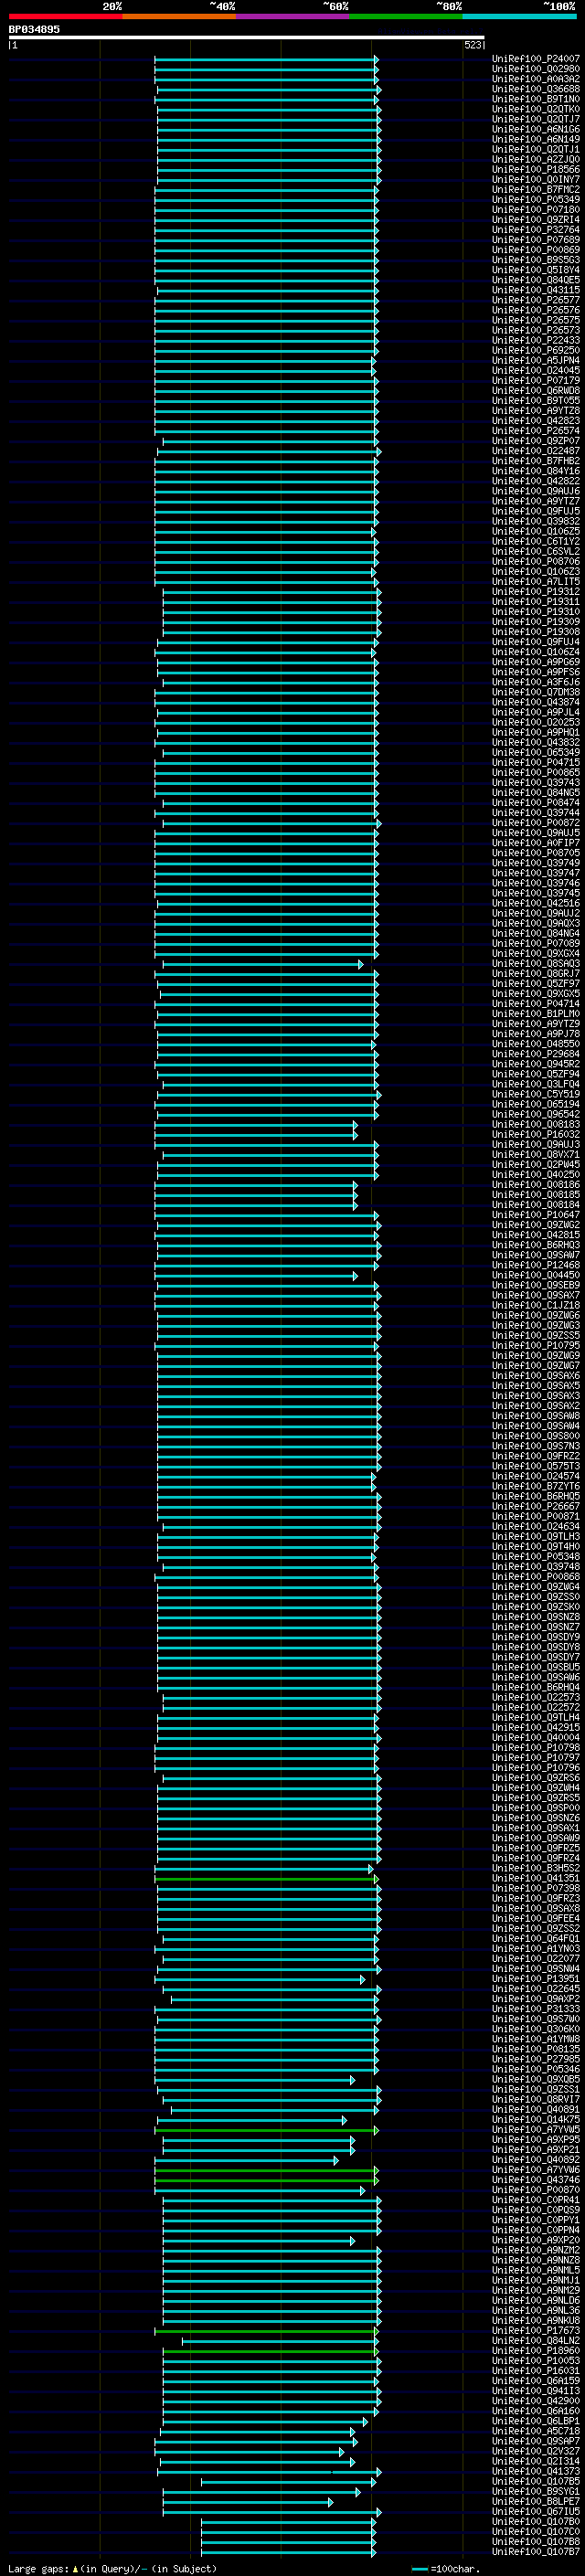585x2576 pixels.
Task: Select hit label UniRef100_P27985
Action: click(x=536, y=2059)
